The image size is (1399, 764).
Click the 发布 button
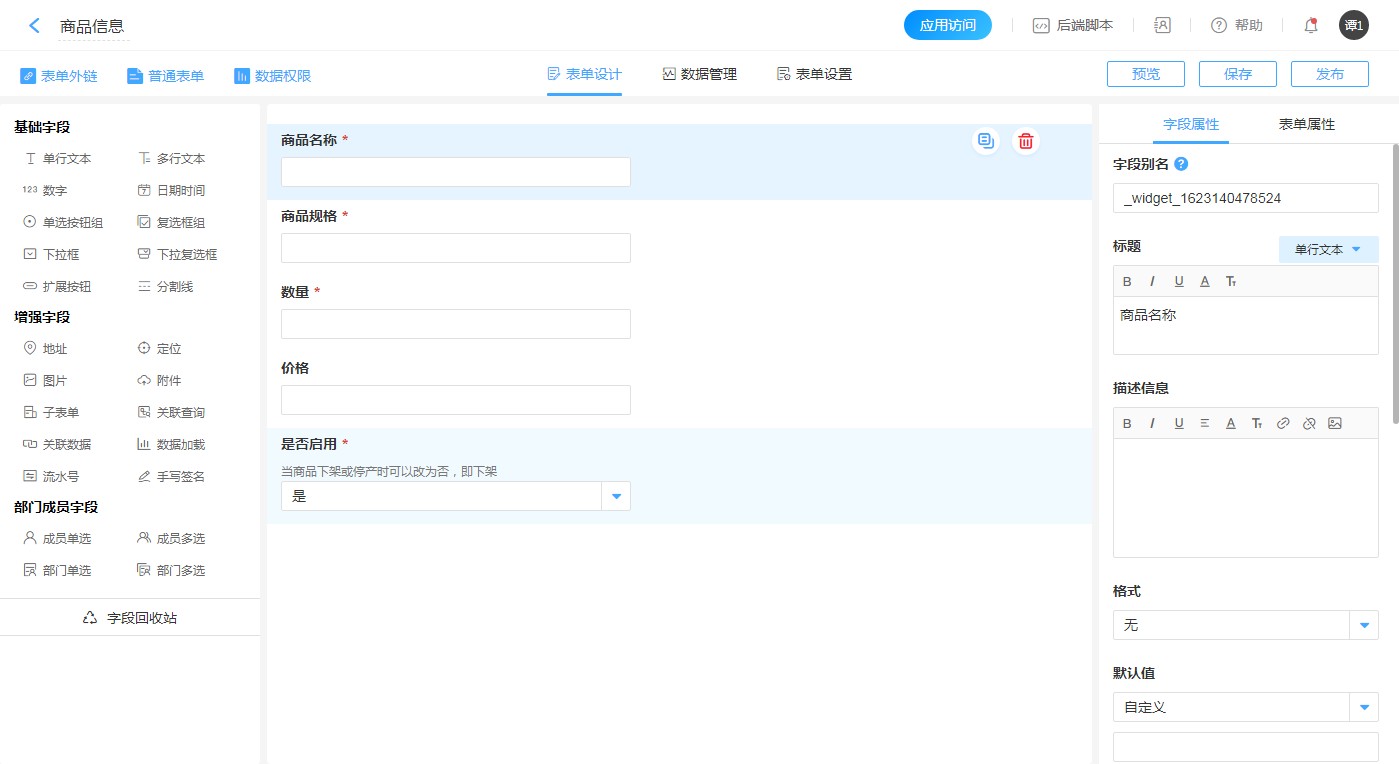[1329, 74]
